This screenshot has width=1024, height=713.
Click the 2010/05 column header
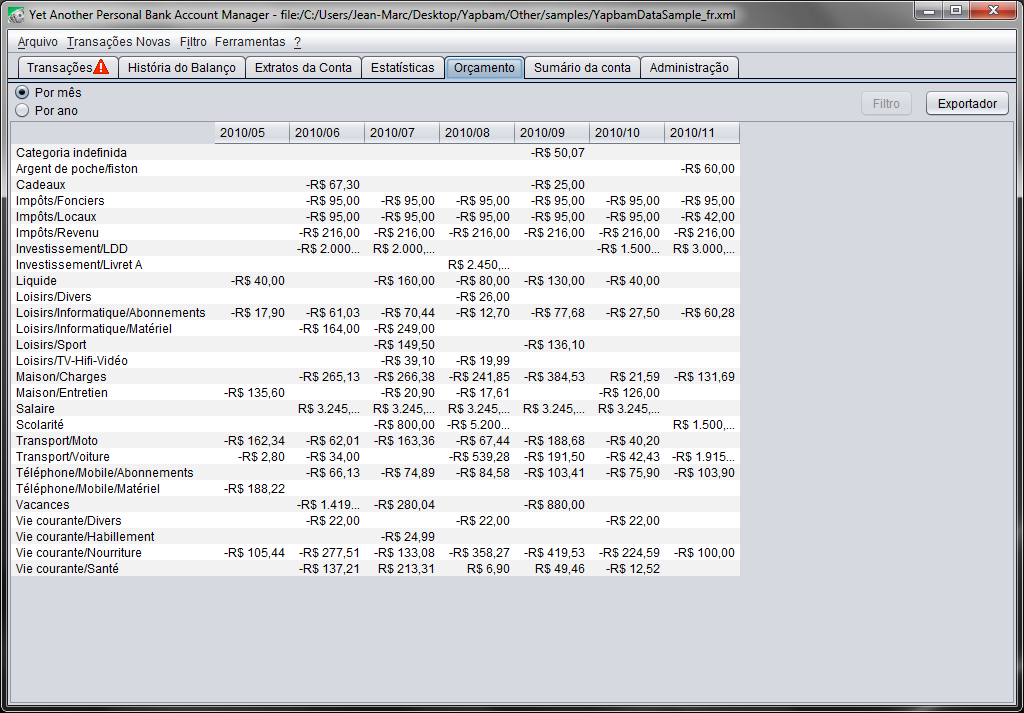(x=252, y=133)
